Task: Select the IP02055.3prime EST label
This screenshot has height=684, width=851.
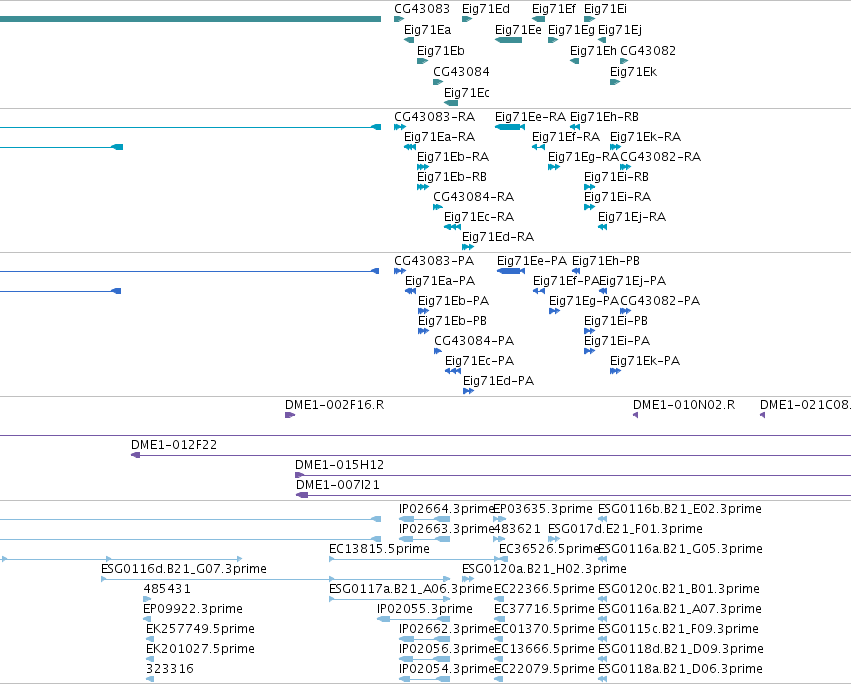Action: 424,610
